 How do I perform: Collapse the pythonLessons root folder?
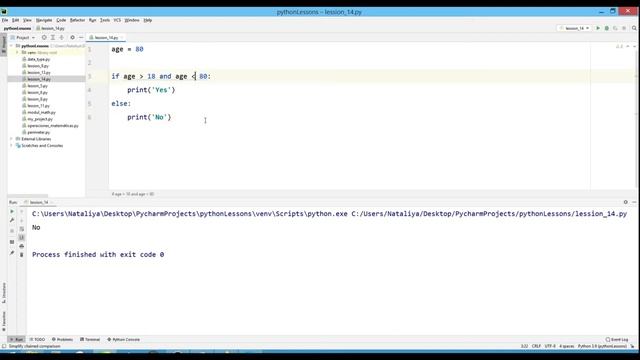coord(11,46)
